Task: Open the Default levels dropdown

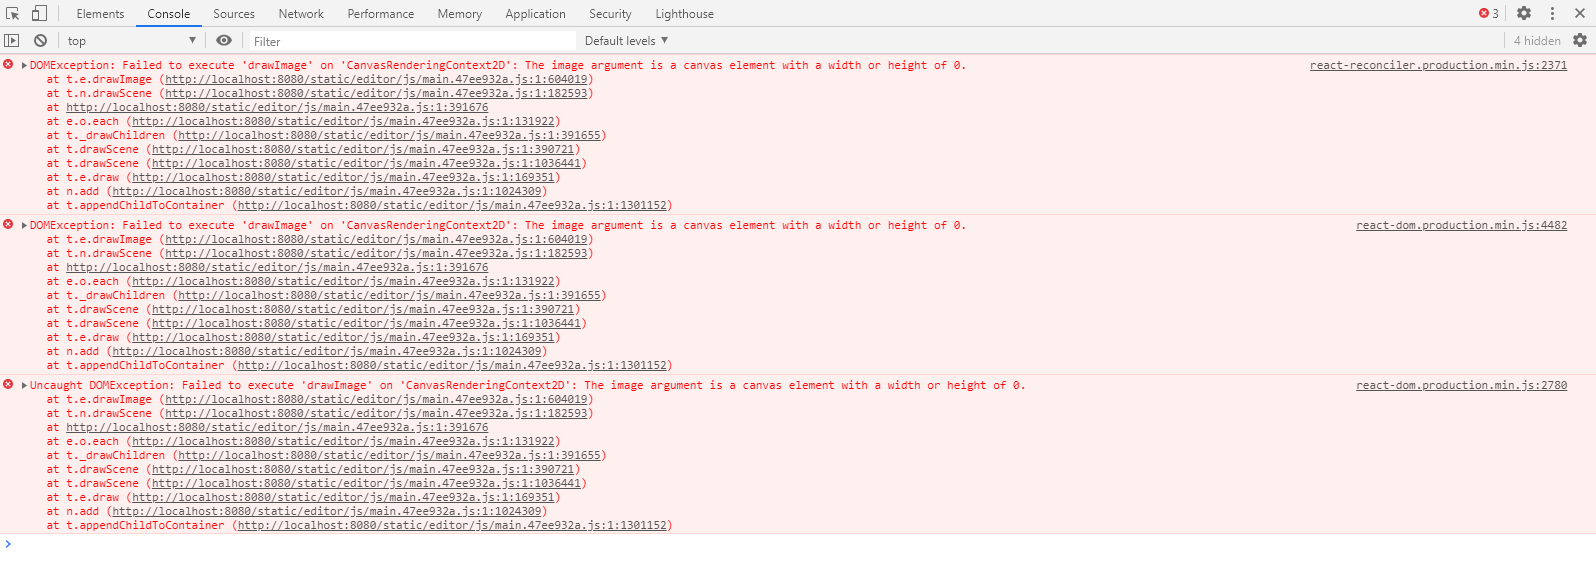Action: pos(626,40)
